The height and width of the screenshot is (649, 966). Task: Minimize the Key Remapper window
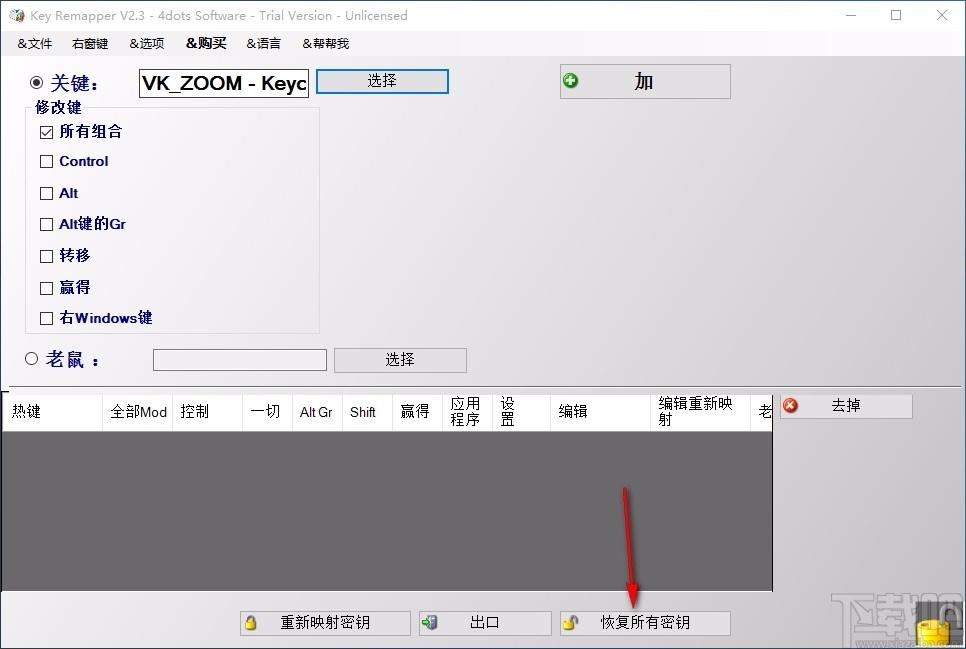coord(851,15)
